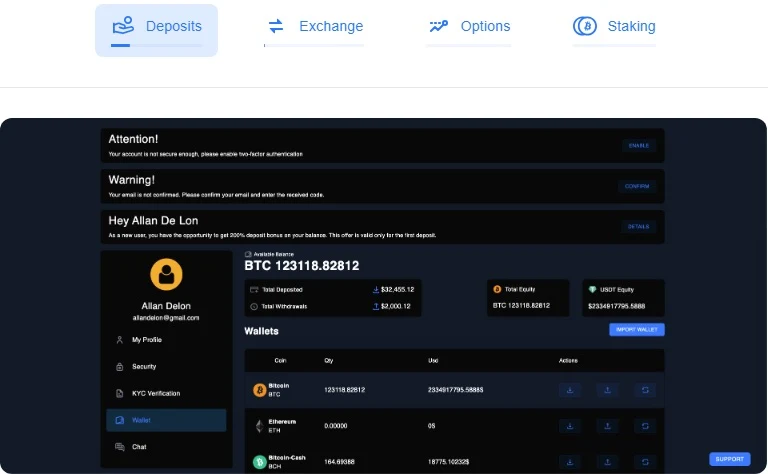Click the Bitcoin-Cash withdraw icon
Screen dimensions: 768x474
point(607,462)
